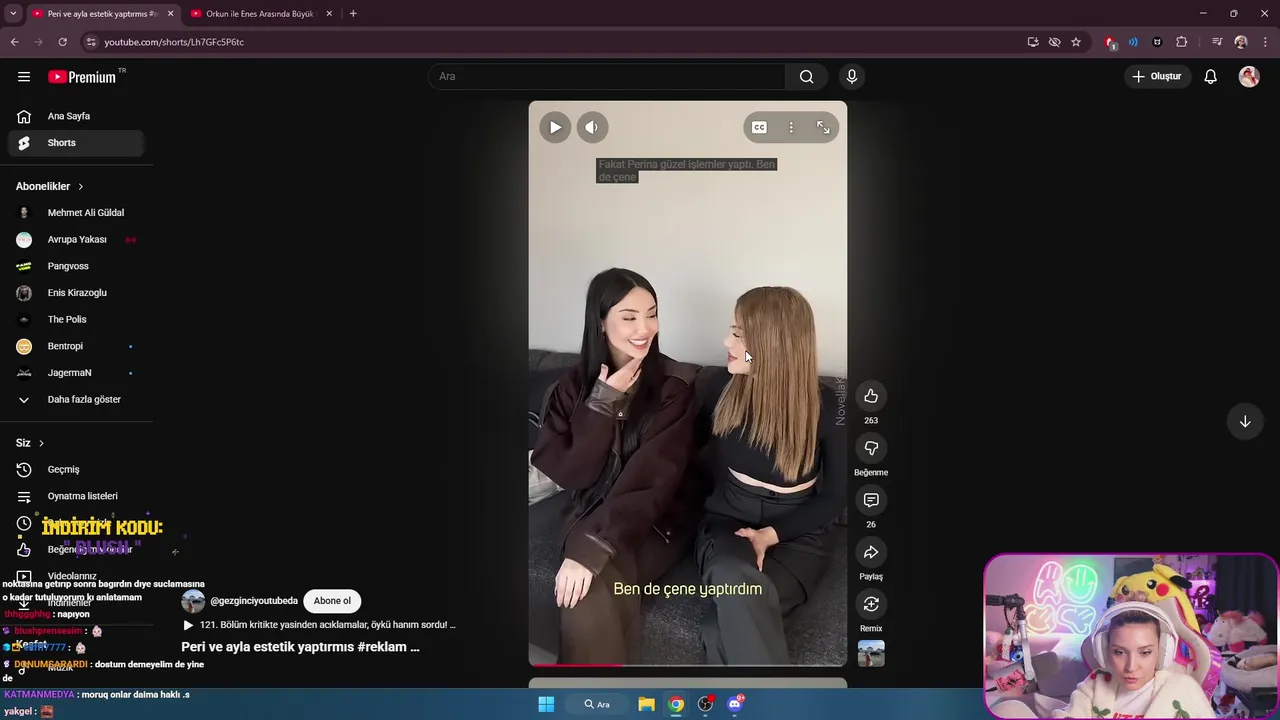Switch to the 'Orkun ile Enes Arasında' tab
The image size is (1280, 720).
258,14
